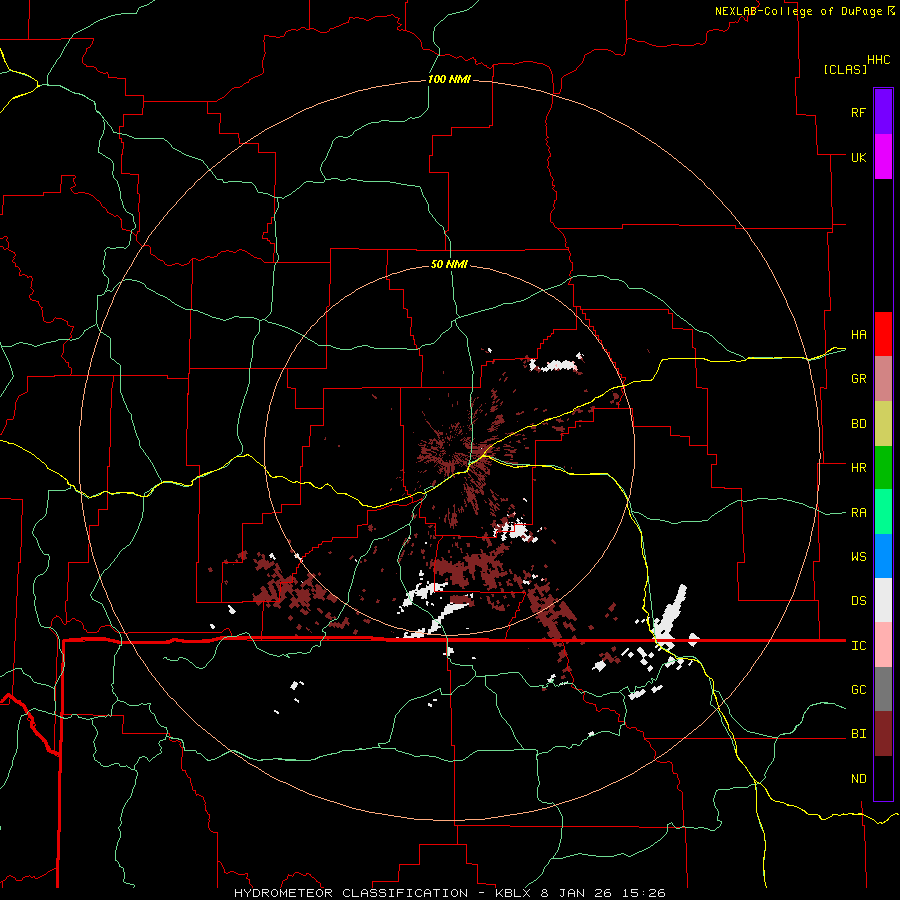Click the "HA" legend label
The width and height of the screenshot is (900, 900).
(858, 335)
